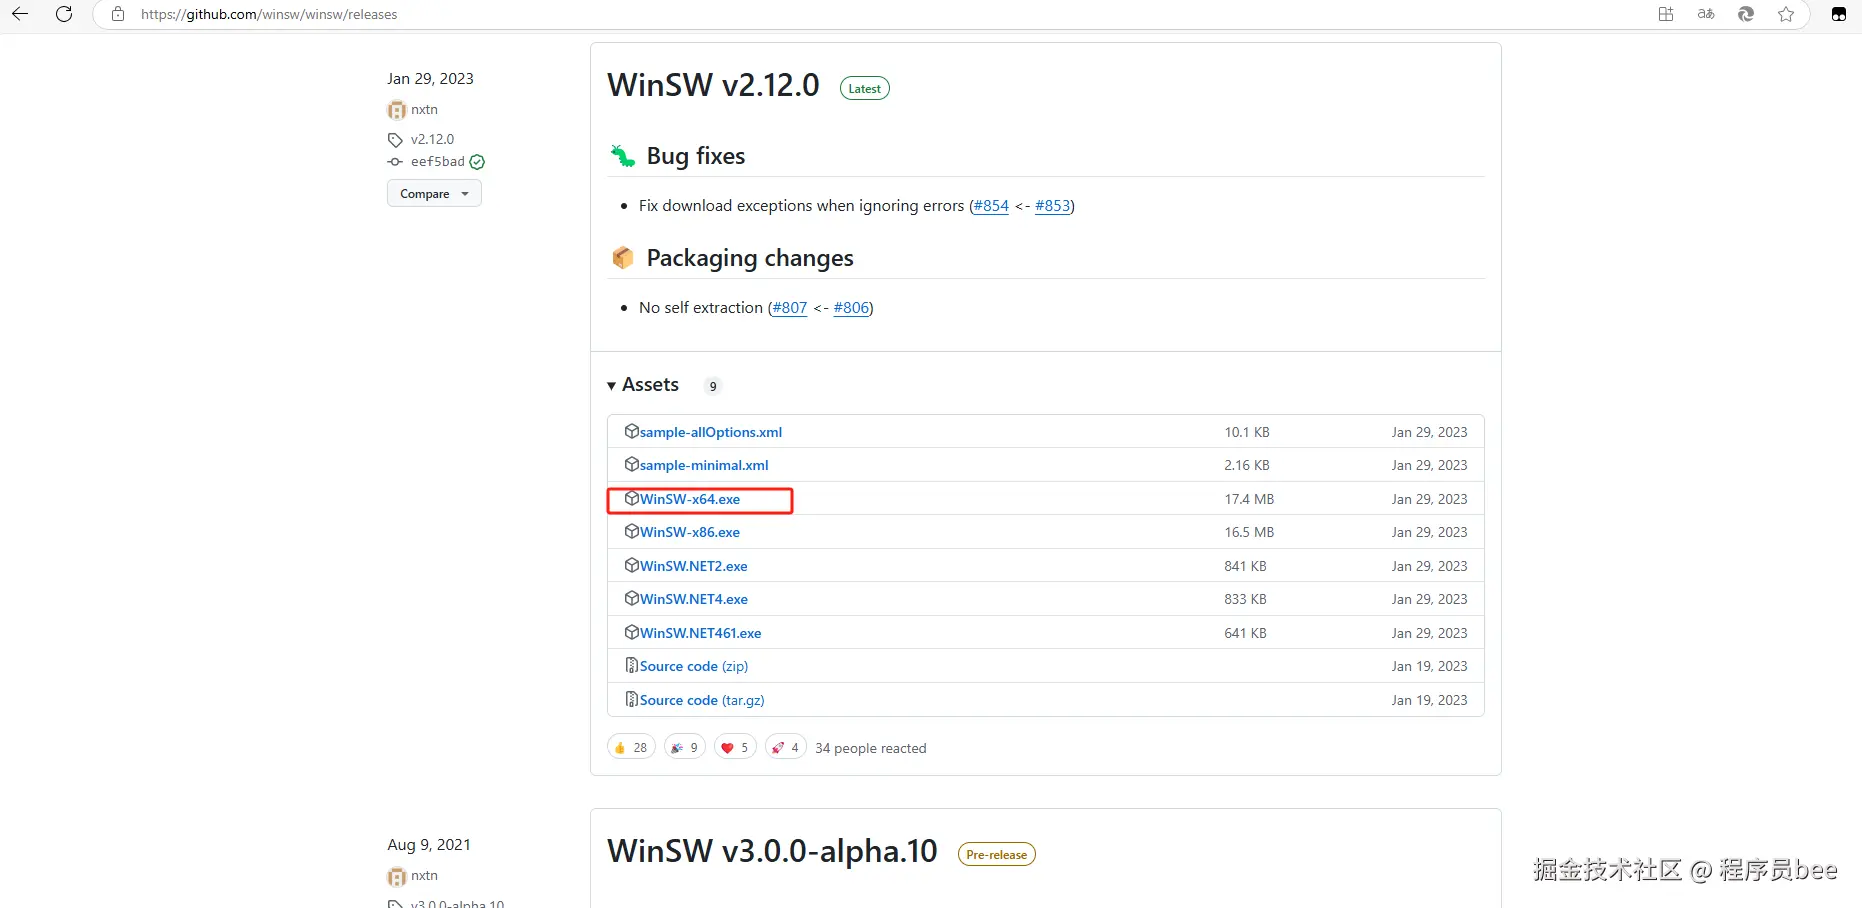Select the Aug 9, 2021 release date
The height and width of the screenshot is (908, 1862).
[429, 845]
